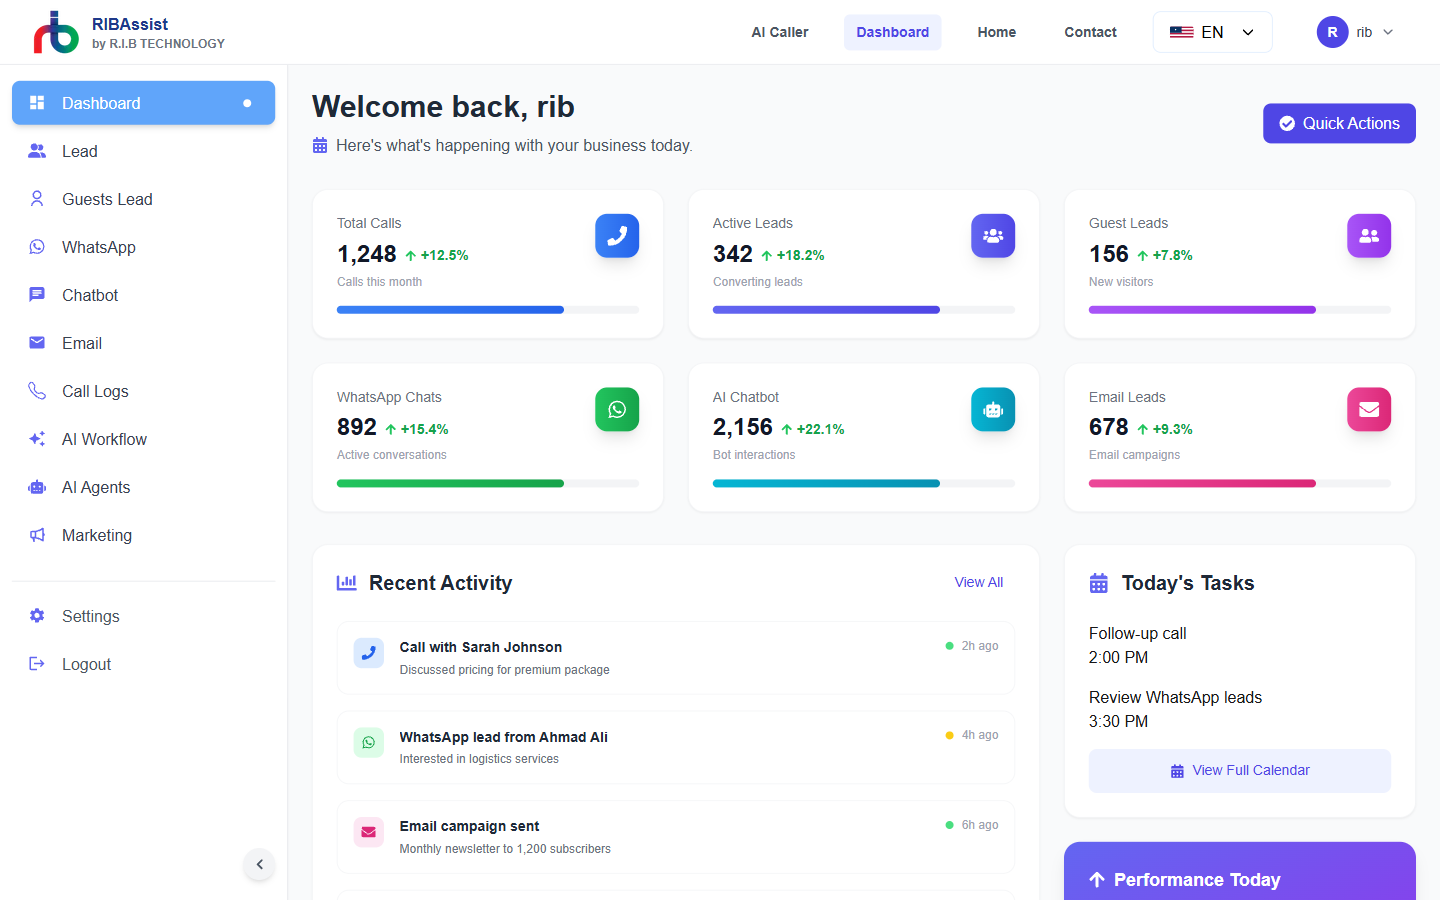The image size is (1440, 900).
Task: Open the WhatsApp section from the sidebar
Action: coord(100,247)
